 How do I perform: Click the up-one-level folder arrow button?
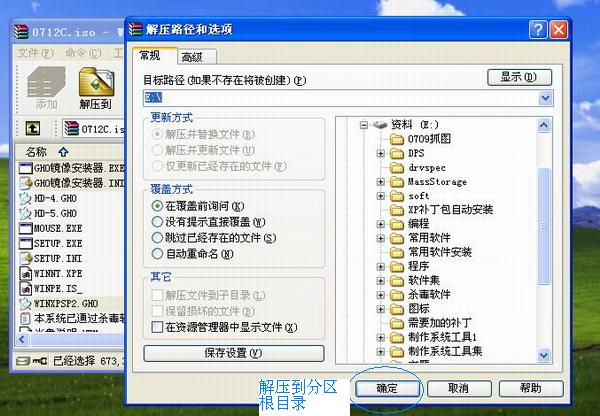point(33,129)
